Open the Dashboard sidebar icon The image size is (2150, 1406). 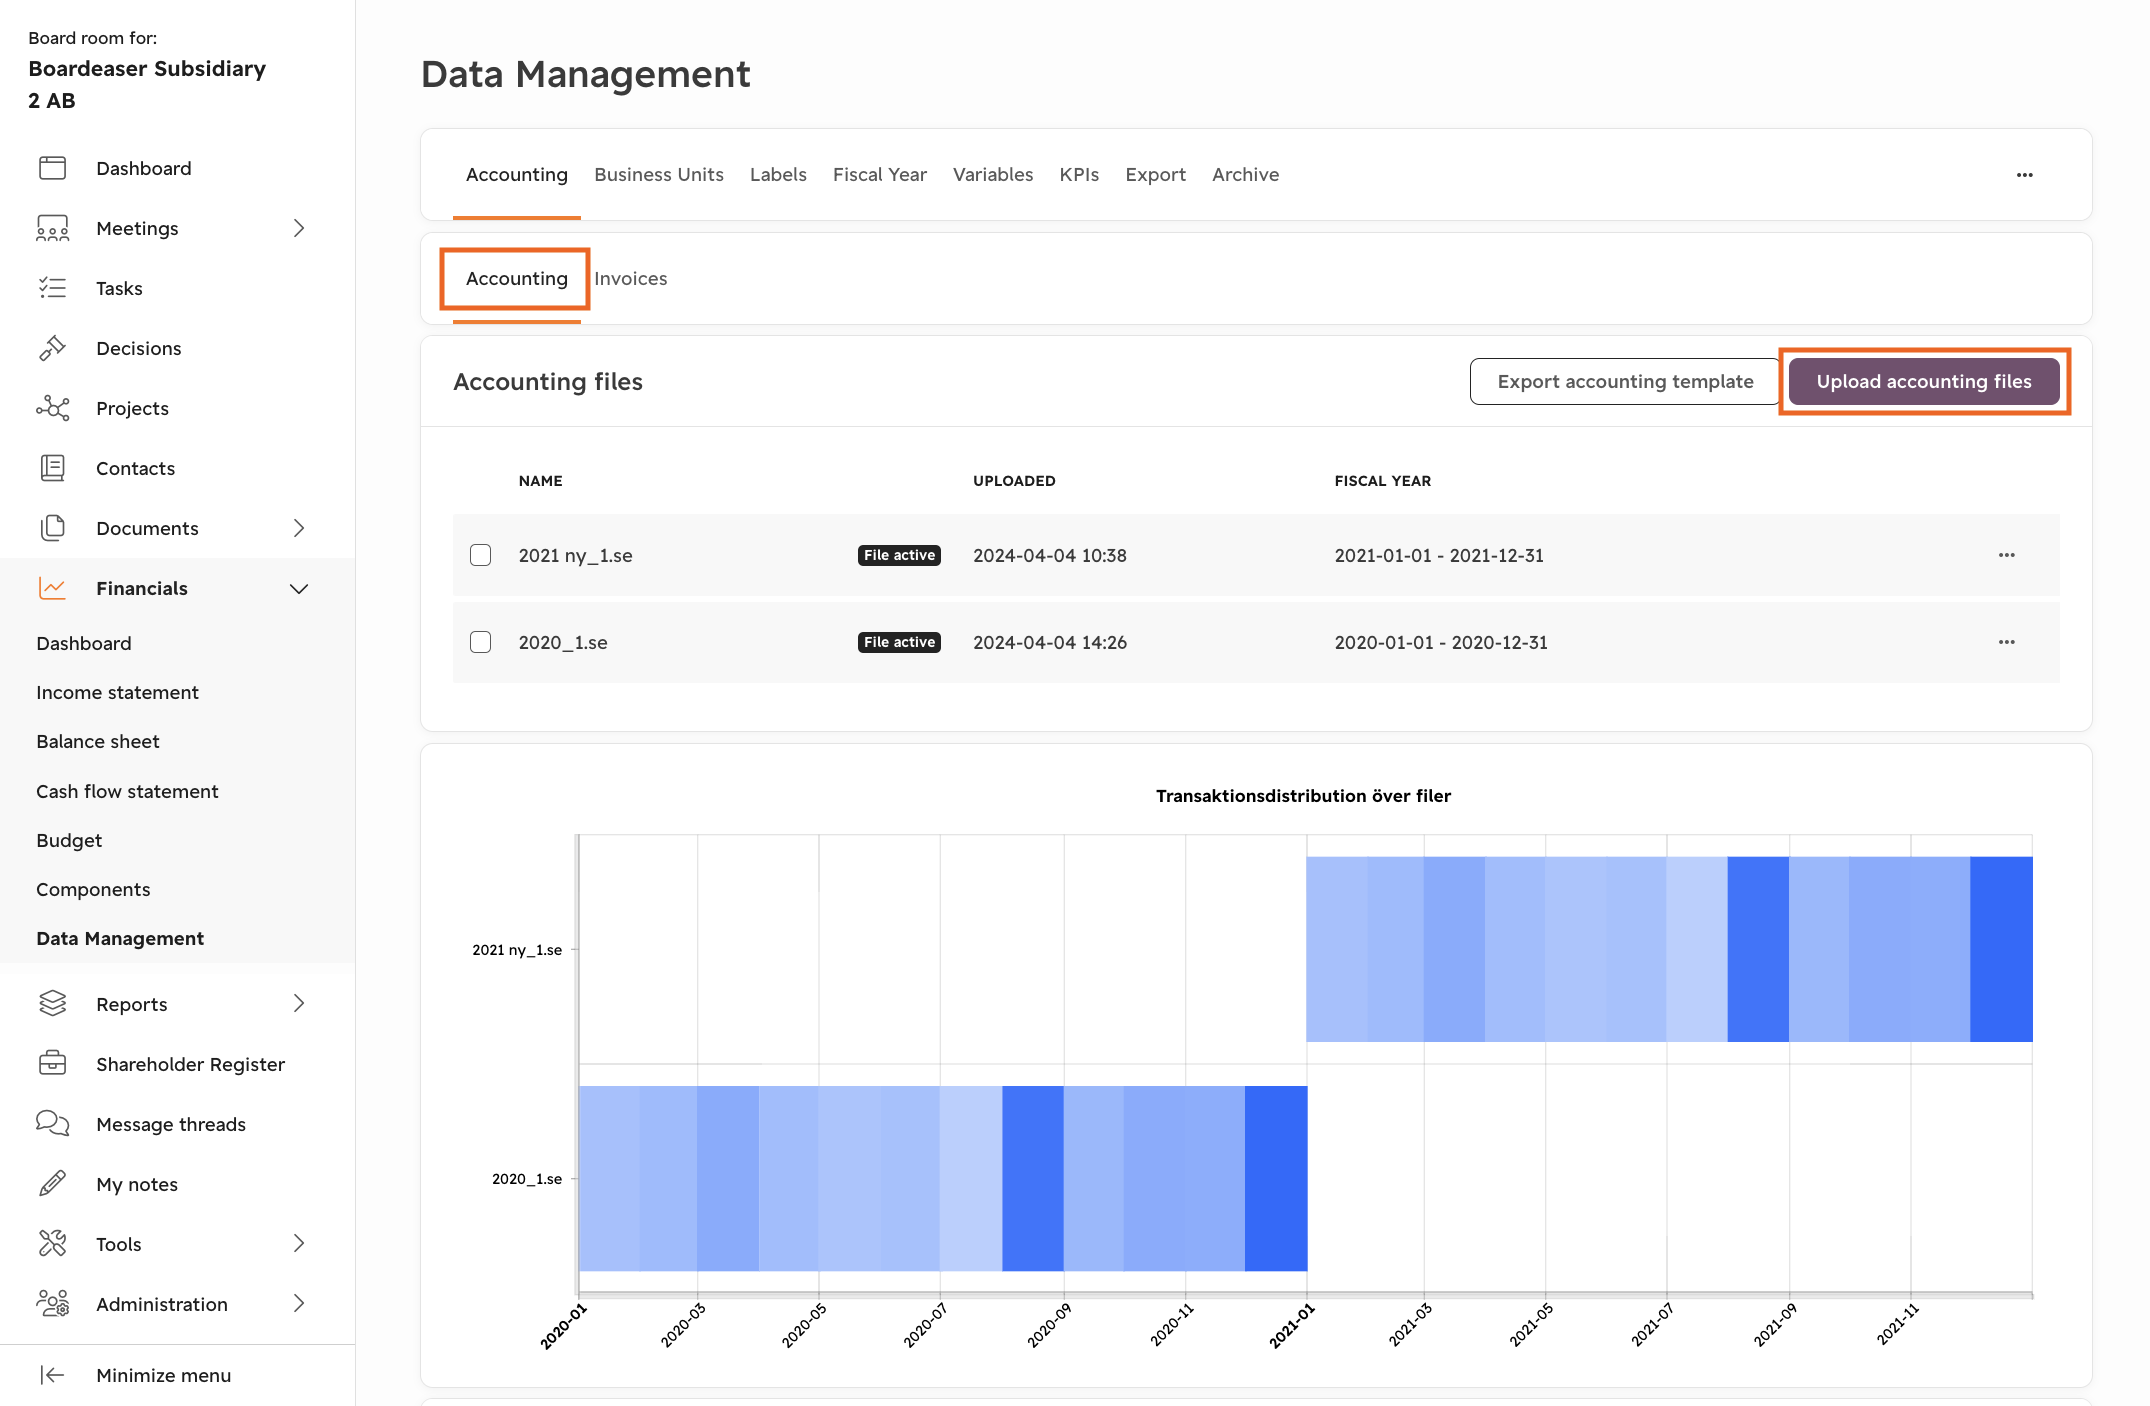coord(52,168)
